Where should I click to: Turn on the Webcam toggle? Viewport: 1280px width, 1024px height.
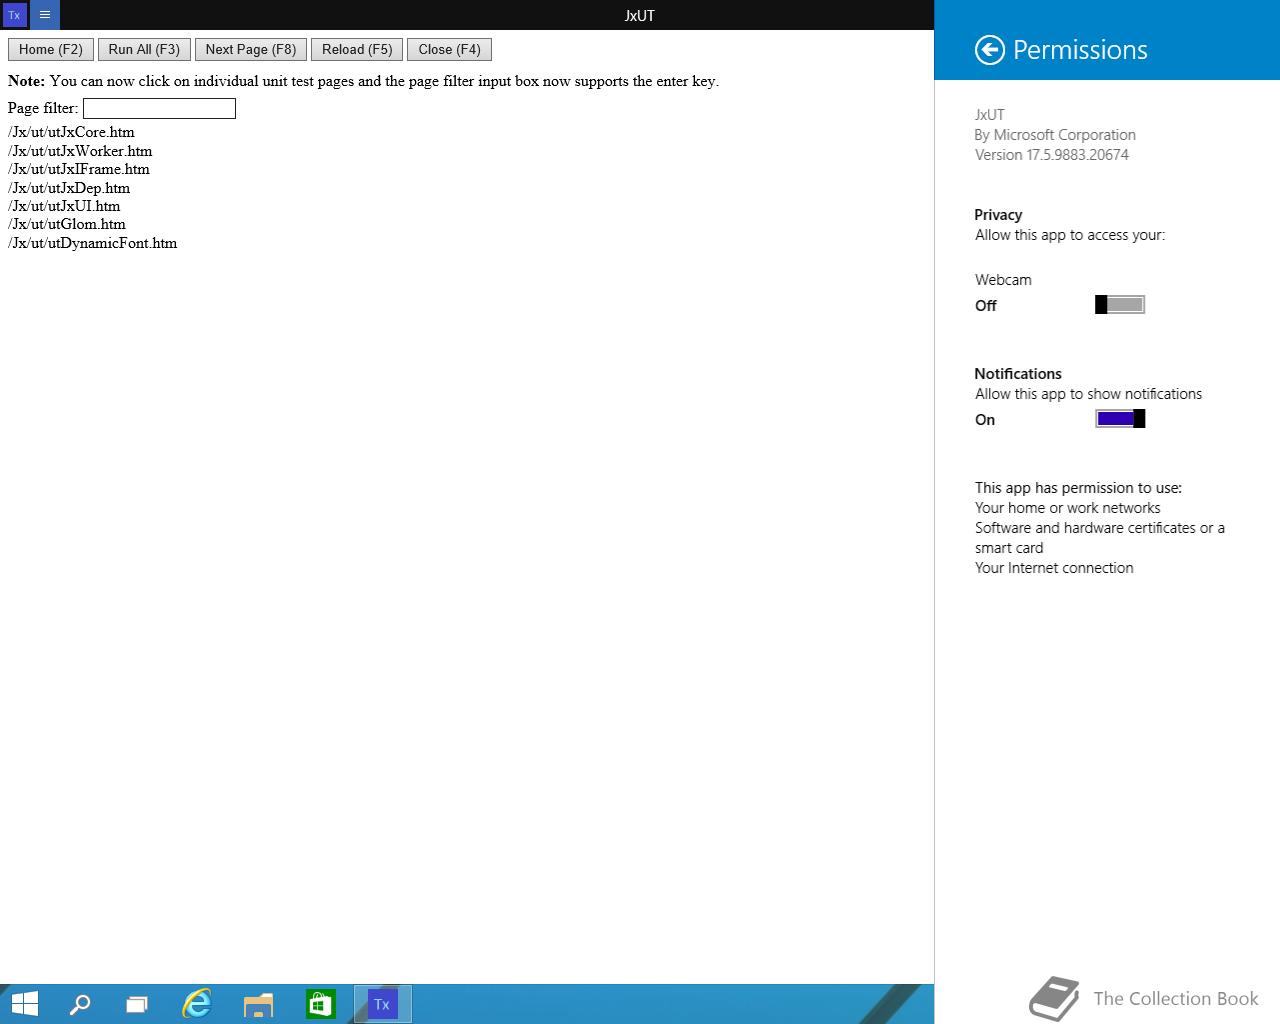(x=1120, y=305)
